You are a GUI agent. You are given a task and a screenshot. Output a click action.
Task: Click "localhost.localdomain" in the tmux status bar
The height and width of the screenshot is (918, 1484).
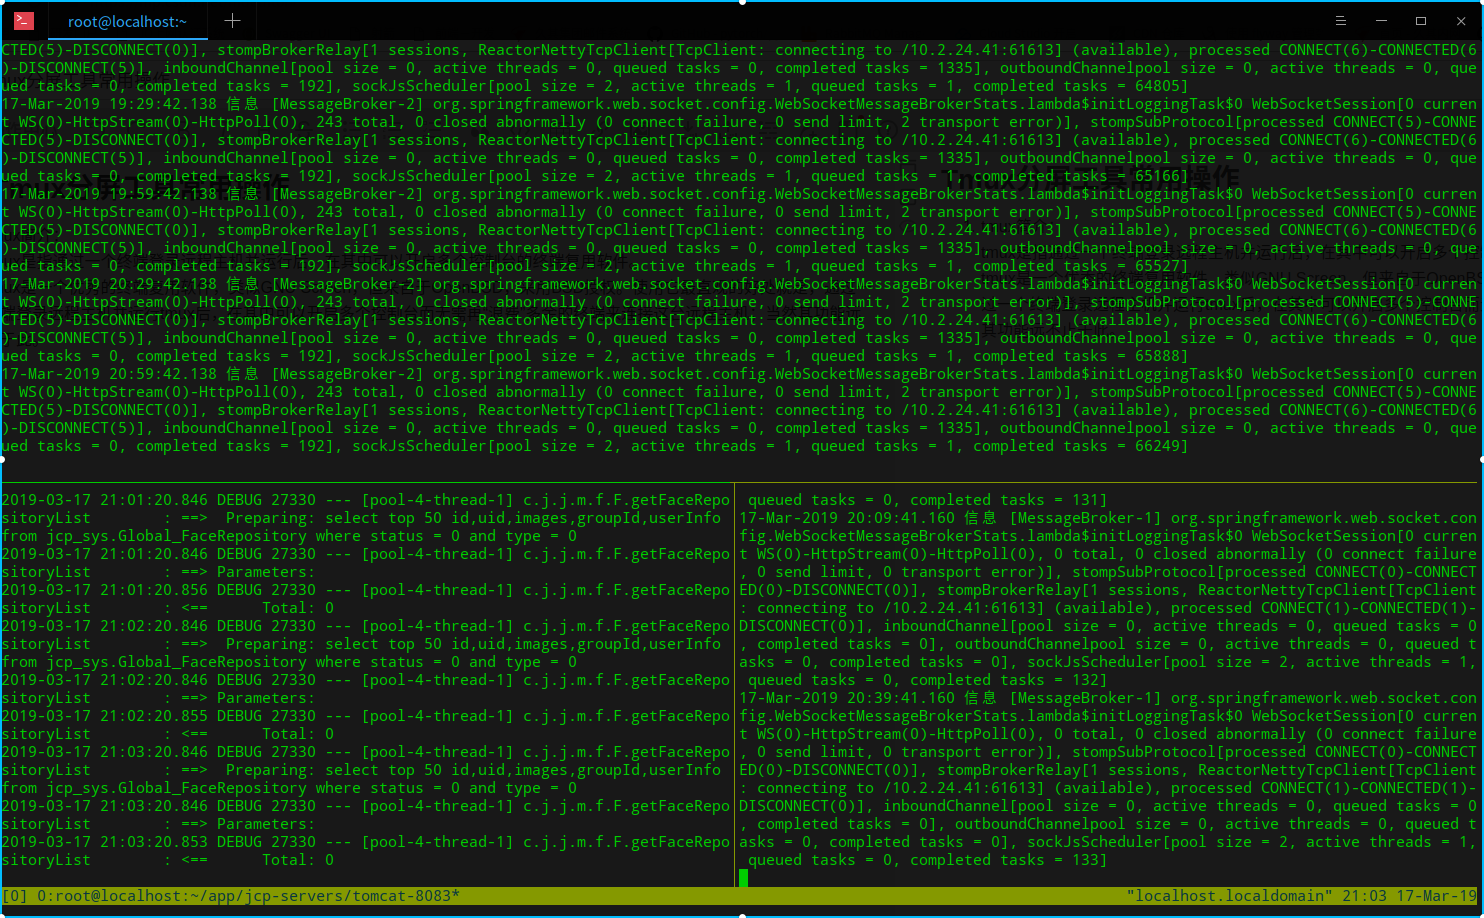click(1230, 896)
